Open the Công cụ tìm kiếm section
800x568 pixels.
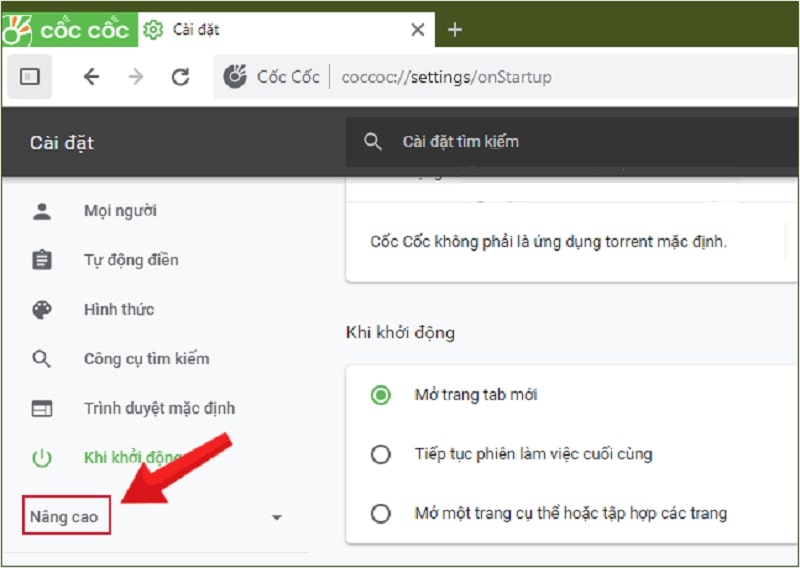pos(146,359)
